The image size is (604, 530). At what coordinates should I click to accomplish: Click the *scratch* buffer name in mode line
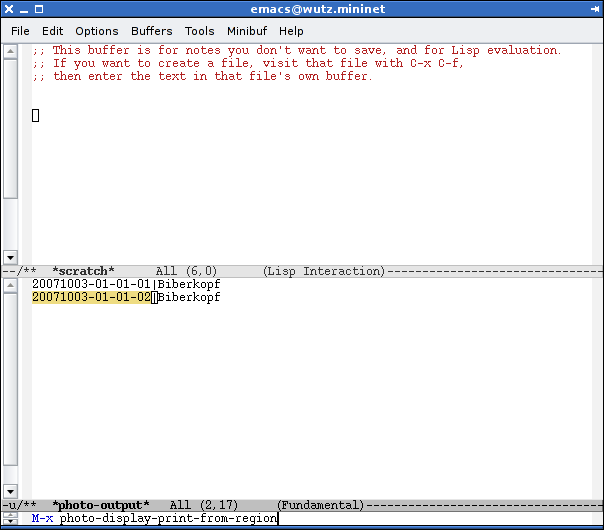point(83,271)
